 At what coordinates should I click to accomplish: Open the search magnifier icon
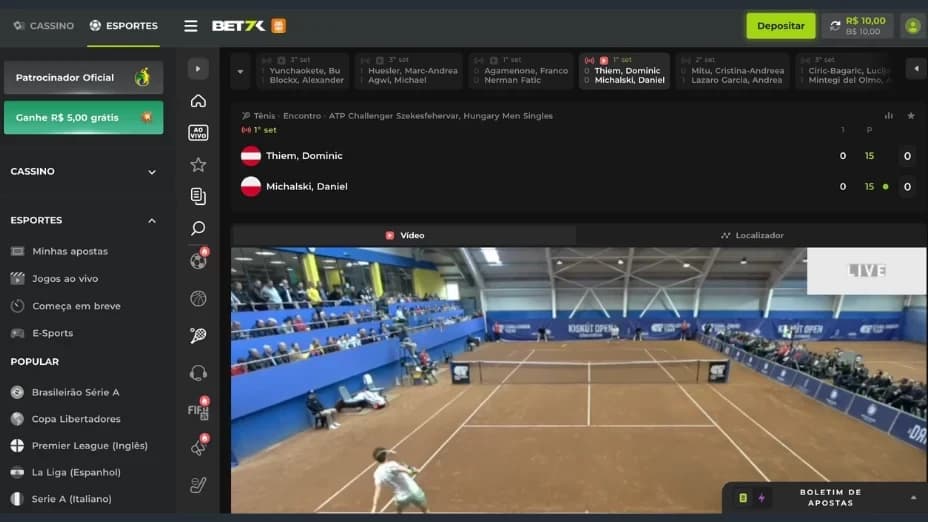pyautogui.click(x=198, y=228)
